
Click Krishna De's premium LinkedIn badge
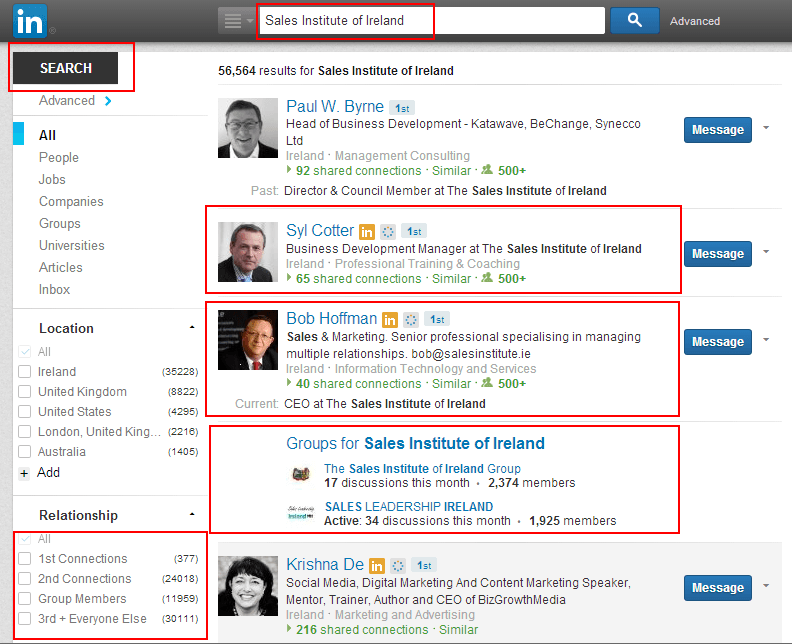[x=377, y=566]
